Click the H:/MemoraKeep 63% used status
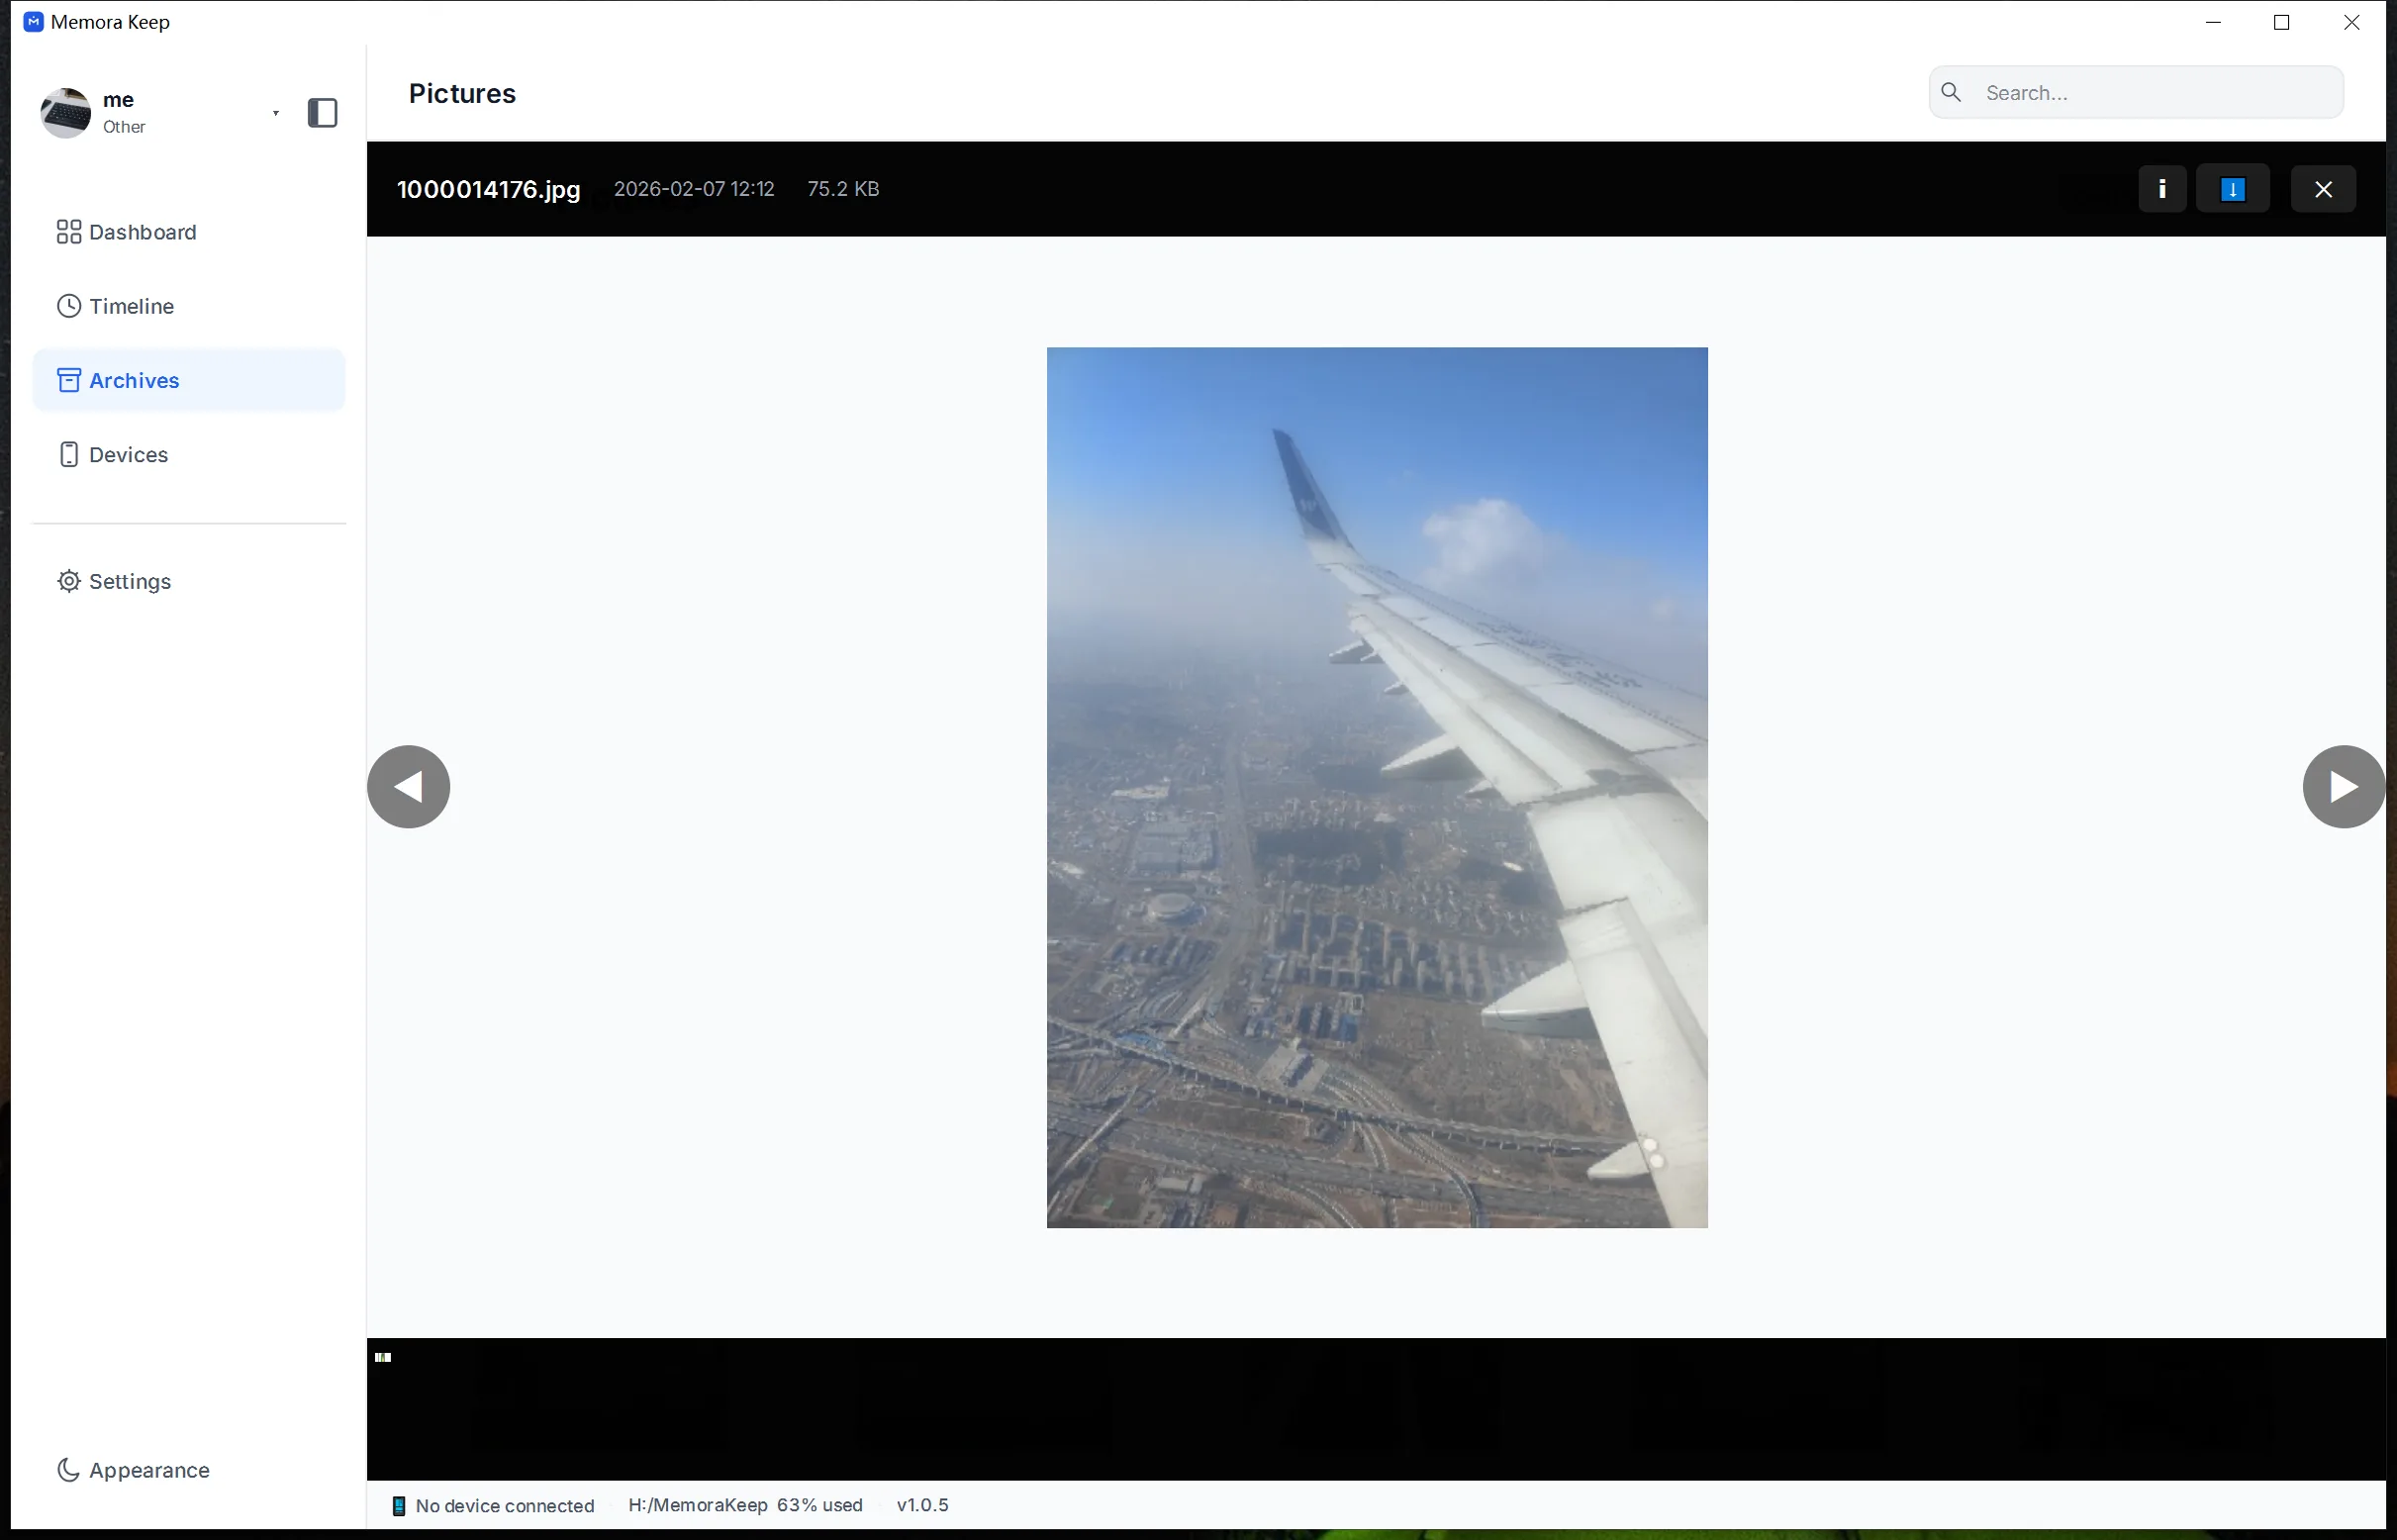Image resolution: width=2397 pixels, height=1540 pixels. 745,1505
